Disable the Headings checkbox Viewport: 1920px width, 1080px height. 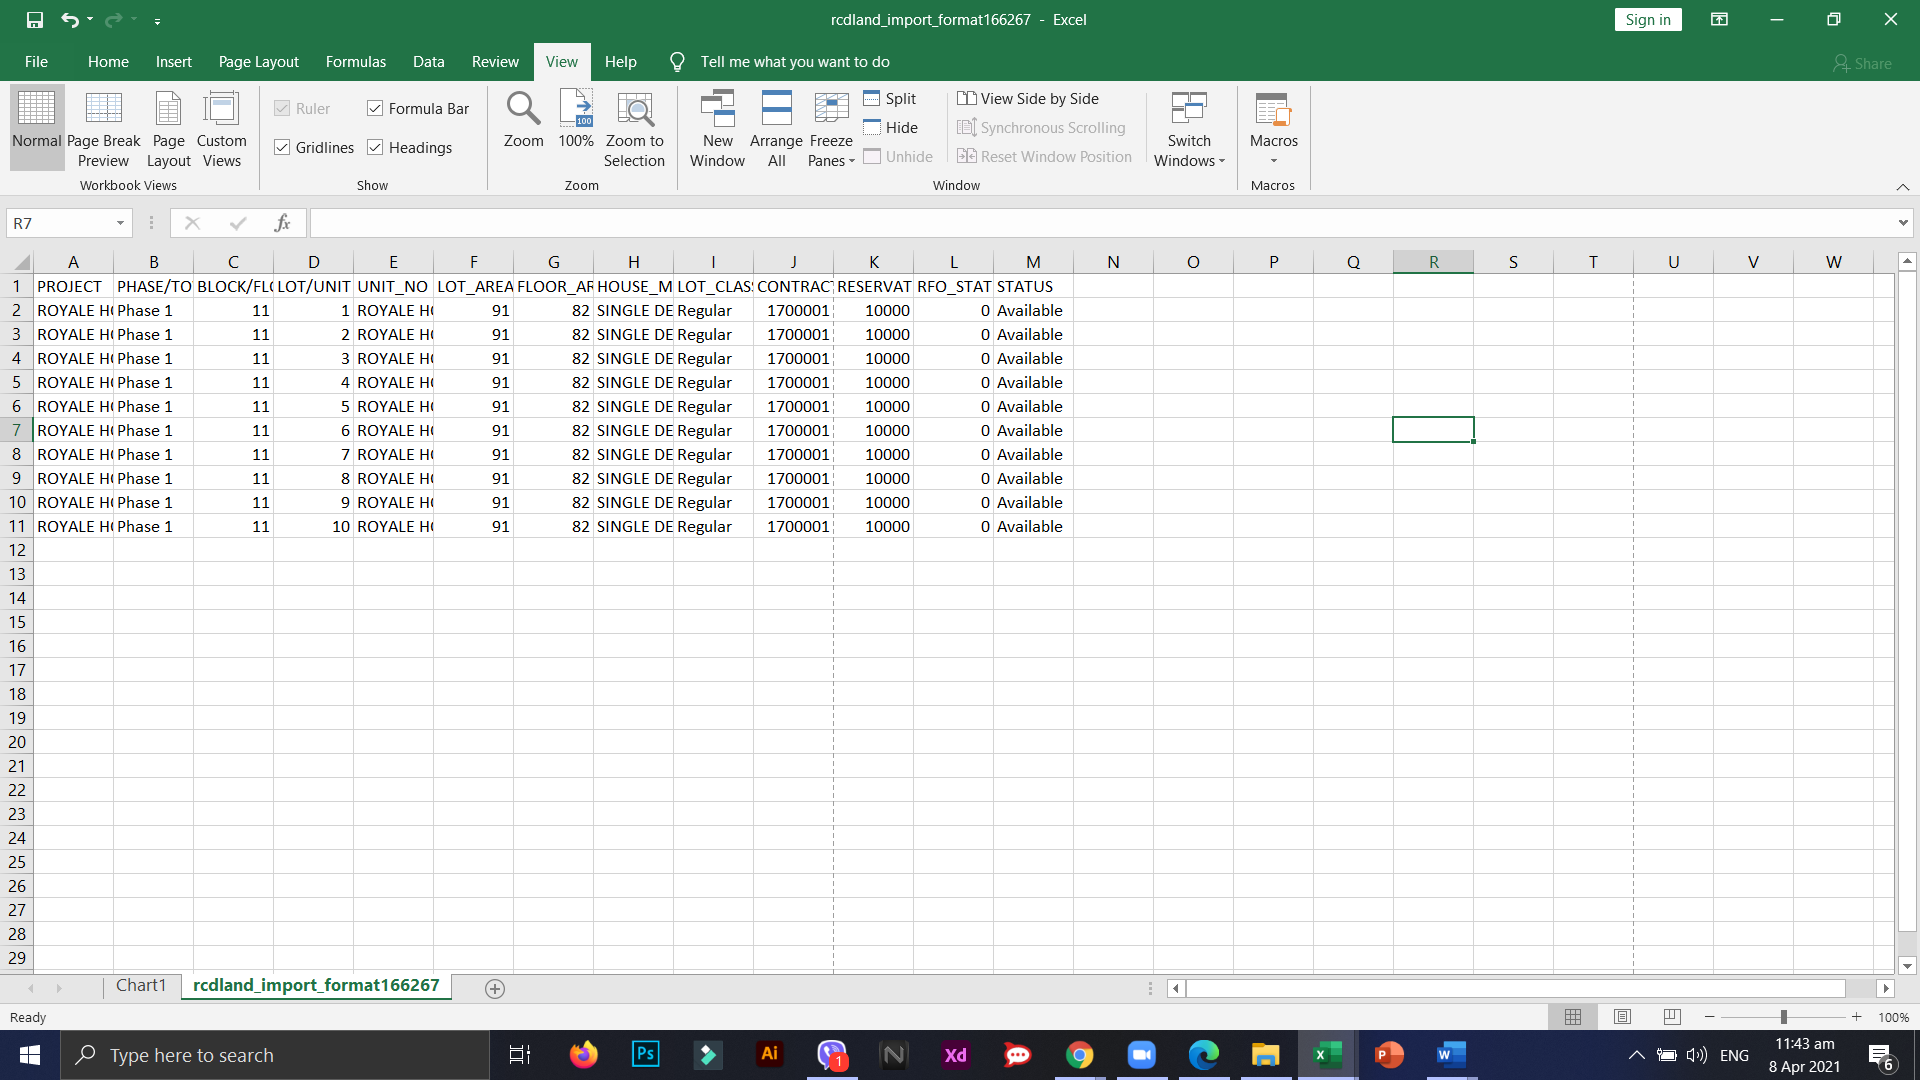[x=376, y=148]
